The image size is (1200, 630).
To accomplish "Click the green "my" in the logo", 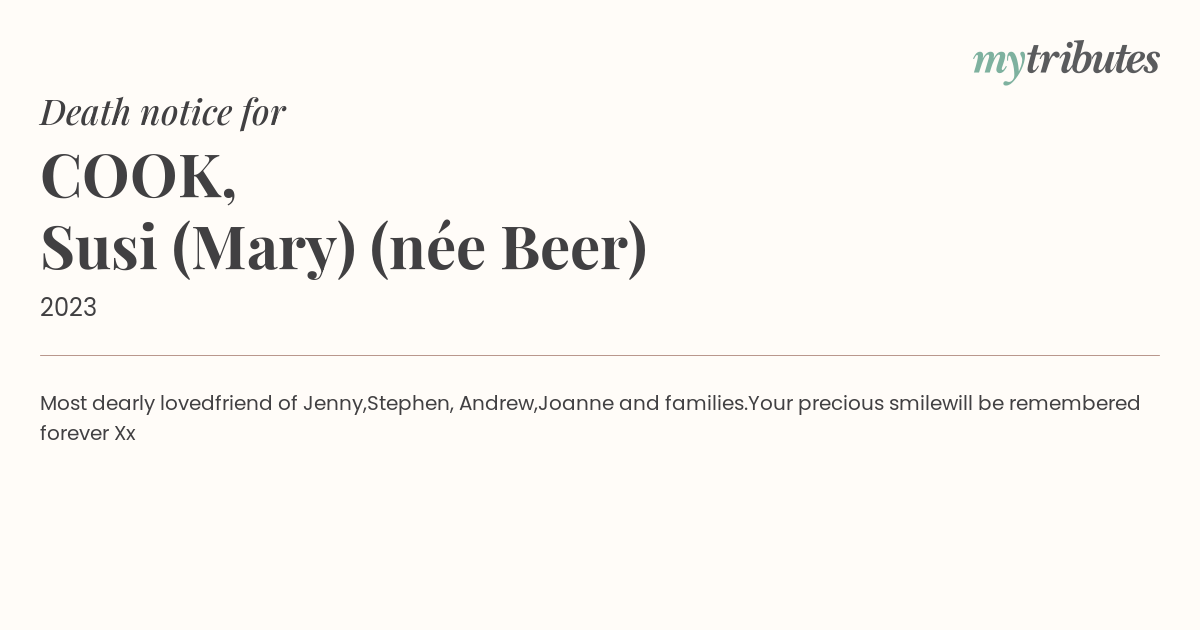I will click(x=998, y=62).
